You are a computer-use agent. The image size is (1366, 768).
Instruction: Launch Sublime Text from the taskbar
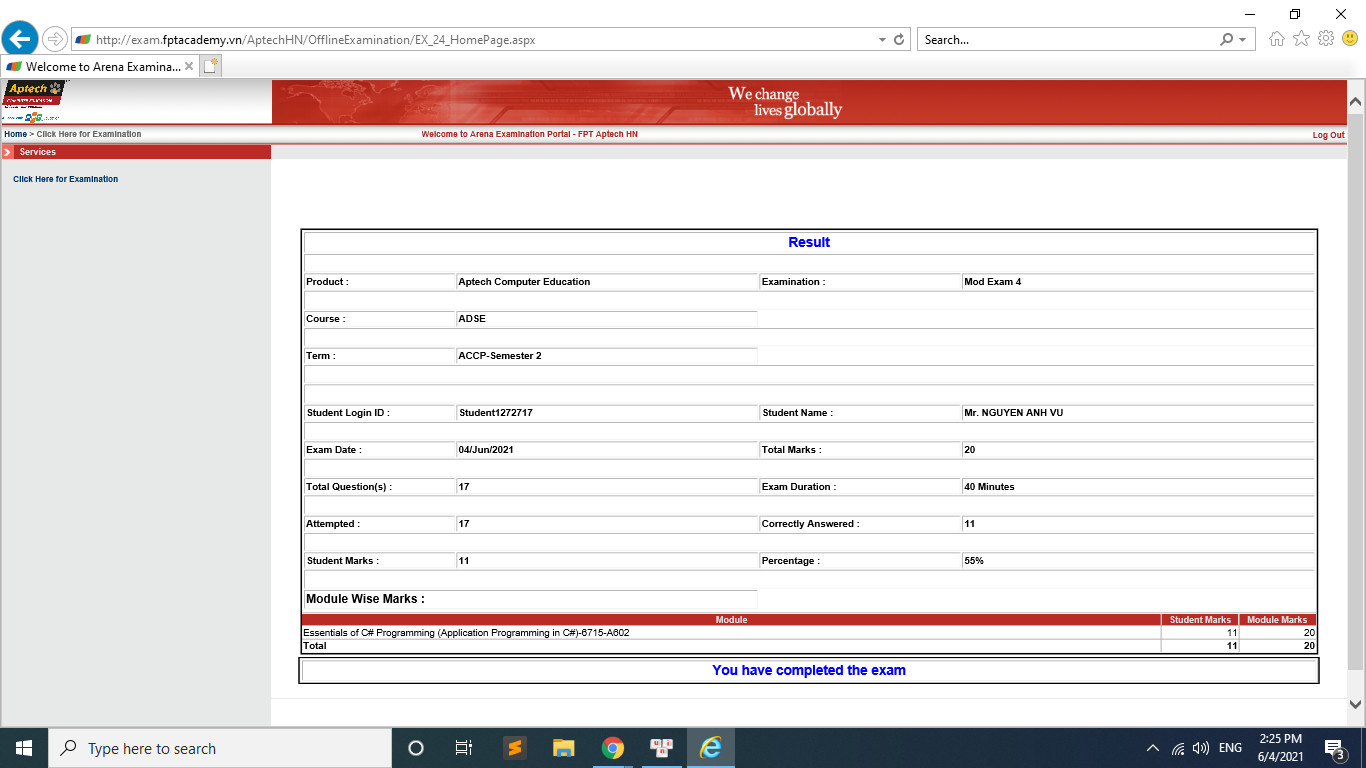[514, 748]
